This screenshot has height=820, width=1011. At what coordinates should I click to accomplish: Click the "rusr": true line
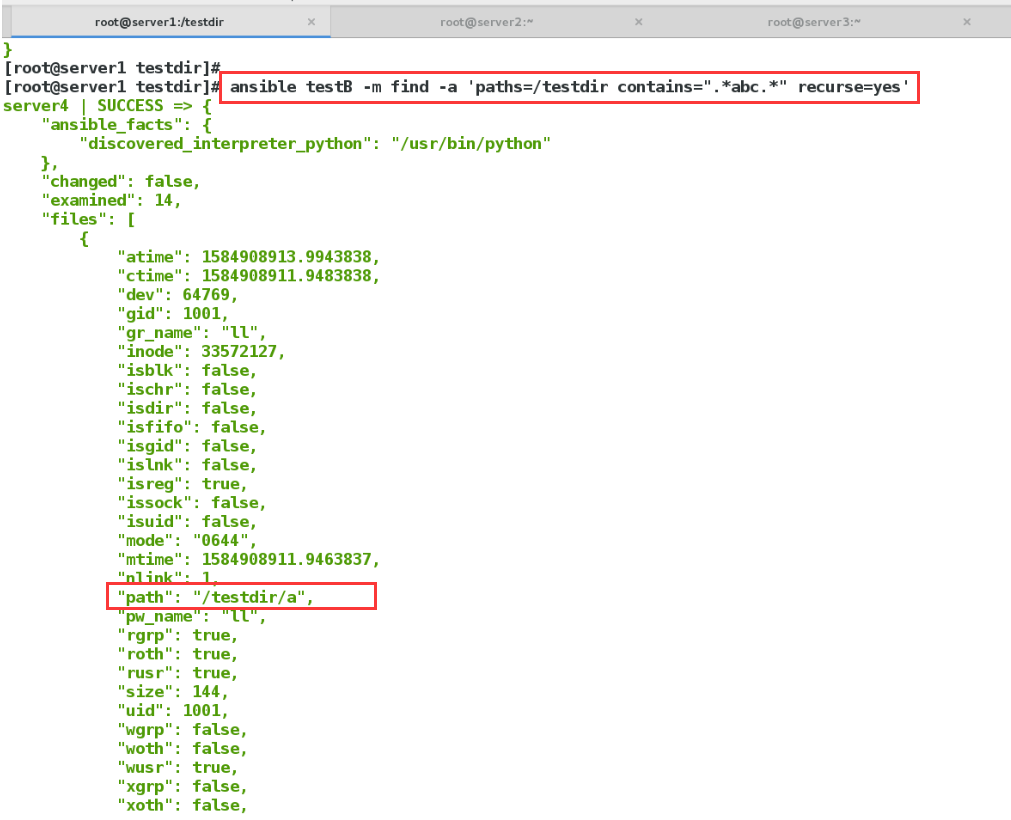point(177,673)
